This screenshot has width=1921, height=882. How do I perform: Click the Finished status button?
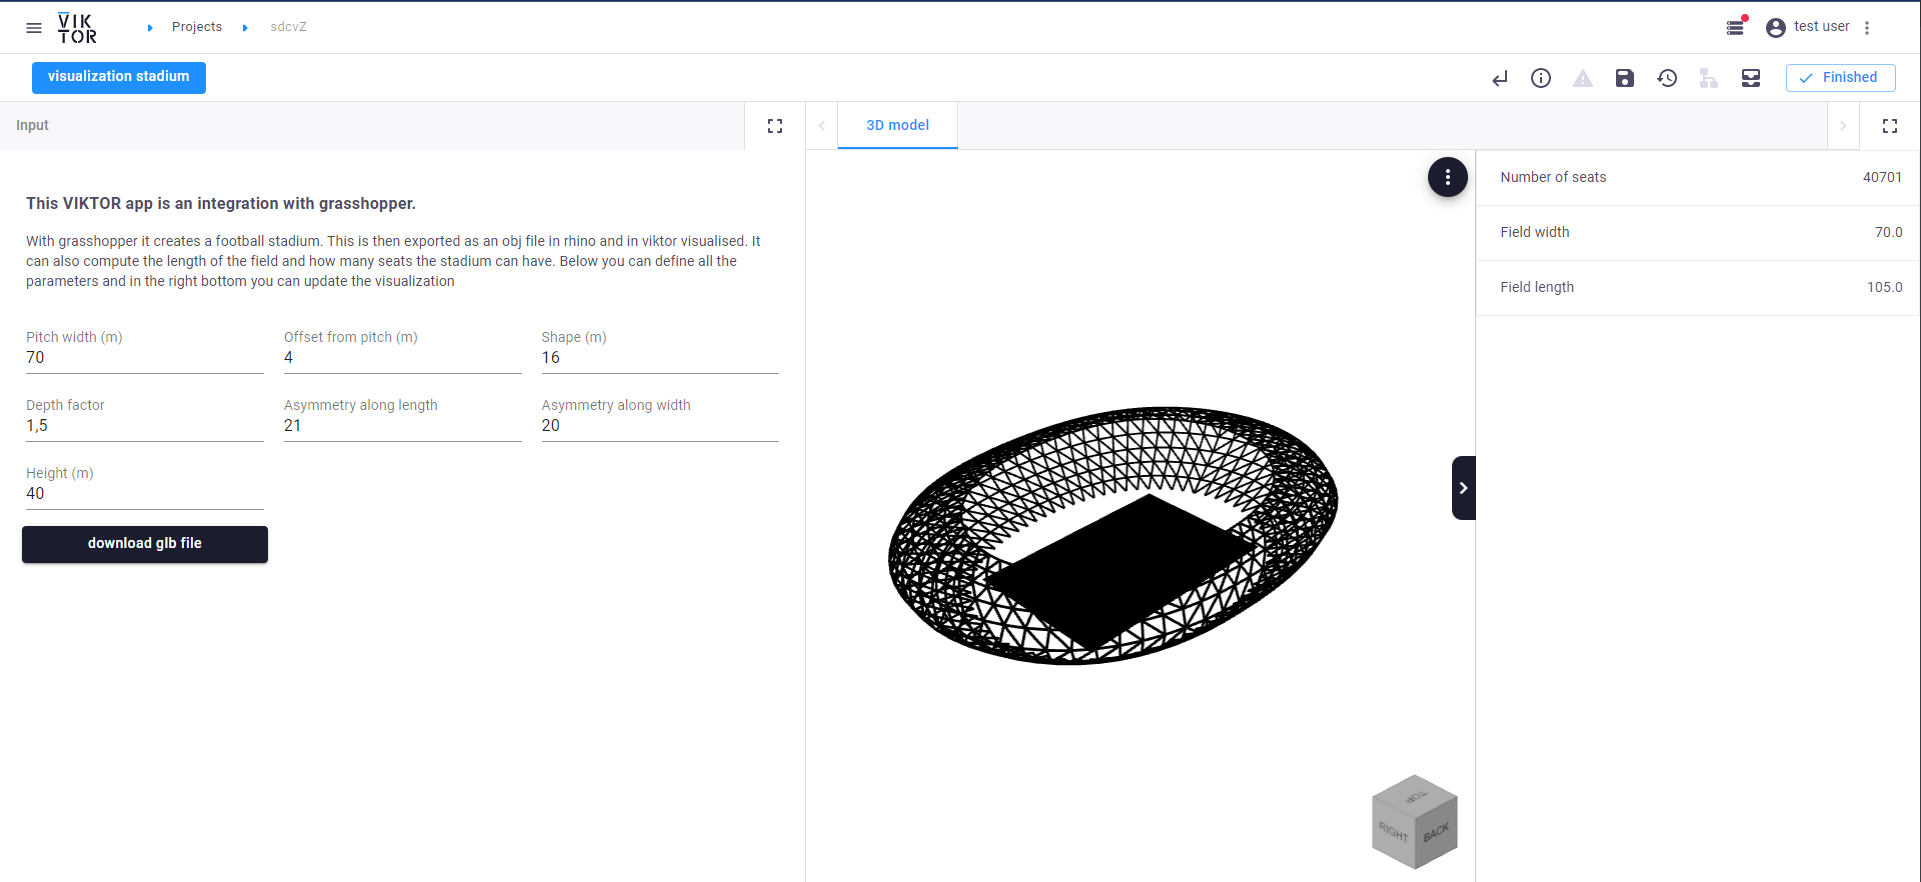coord(1841,78)
